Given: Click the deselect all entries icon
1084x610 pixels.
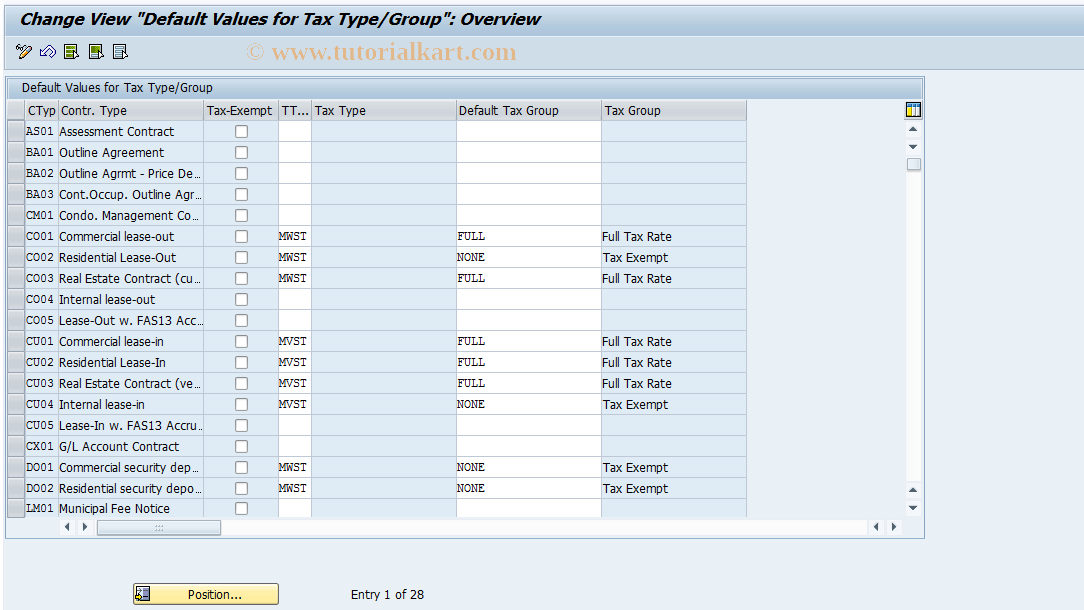Looking at the screenshot, I should 120,51.
